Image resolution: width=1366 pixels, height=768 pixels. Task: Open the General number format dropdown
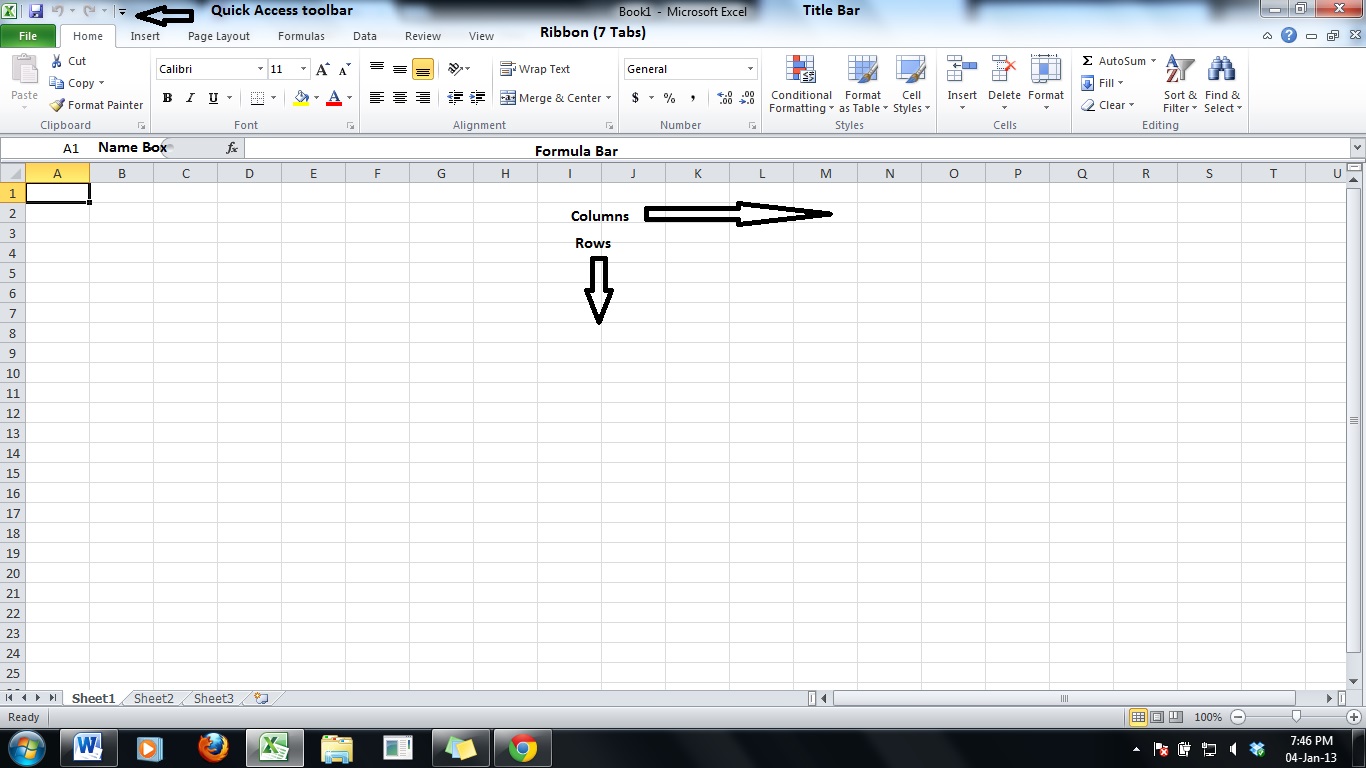pos(750,69)
